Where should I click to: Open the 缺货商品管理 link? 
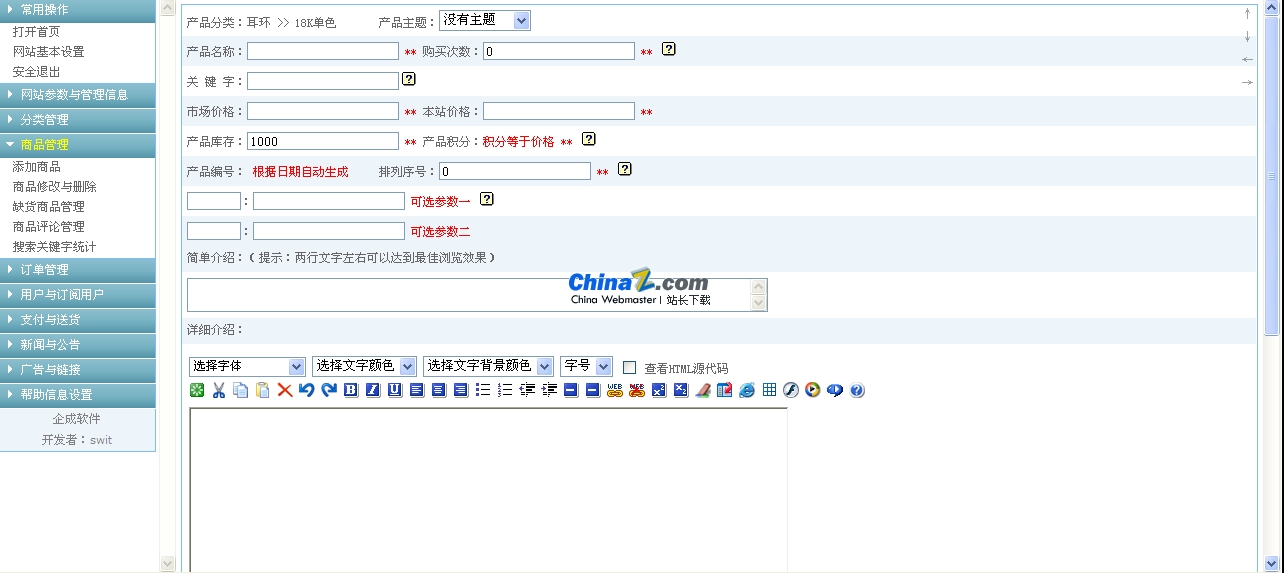click(x=48, y=207)
